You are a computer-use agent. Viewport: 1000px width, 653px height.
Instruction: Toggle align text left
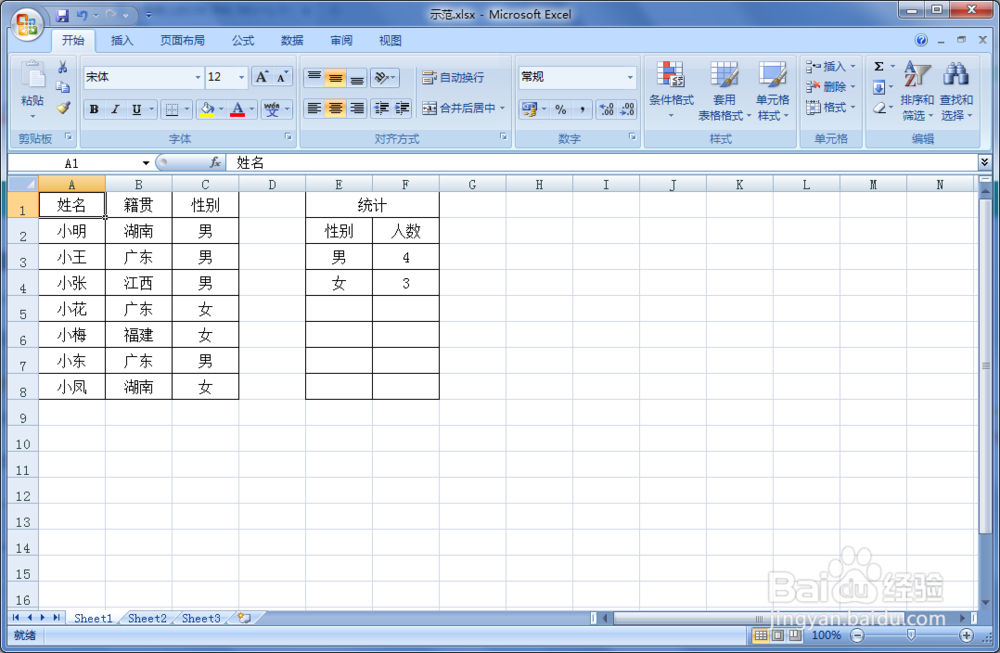pos(314,108)
